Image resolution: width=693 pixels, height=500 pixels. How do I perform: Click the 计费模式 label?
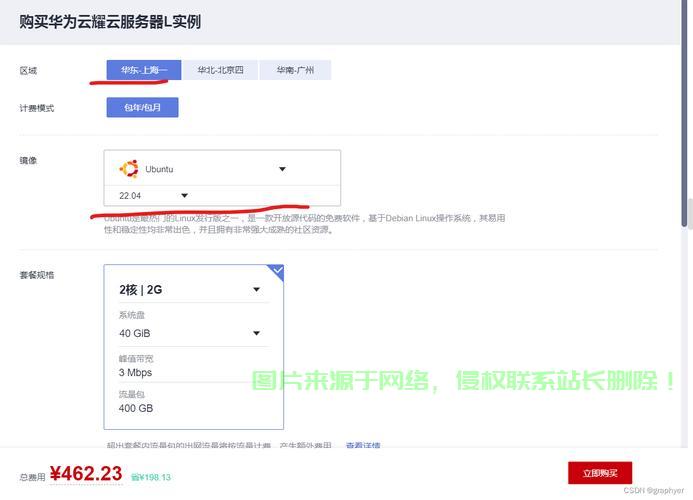(37, 108)
